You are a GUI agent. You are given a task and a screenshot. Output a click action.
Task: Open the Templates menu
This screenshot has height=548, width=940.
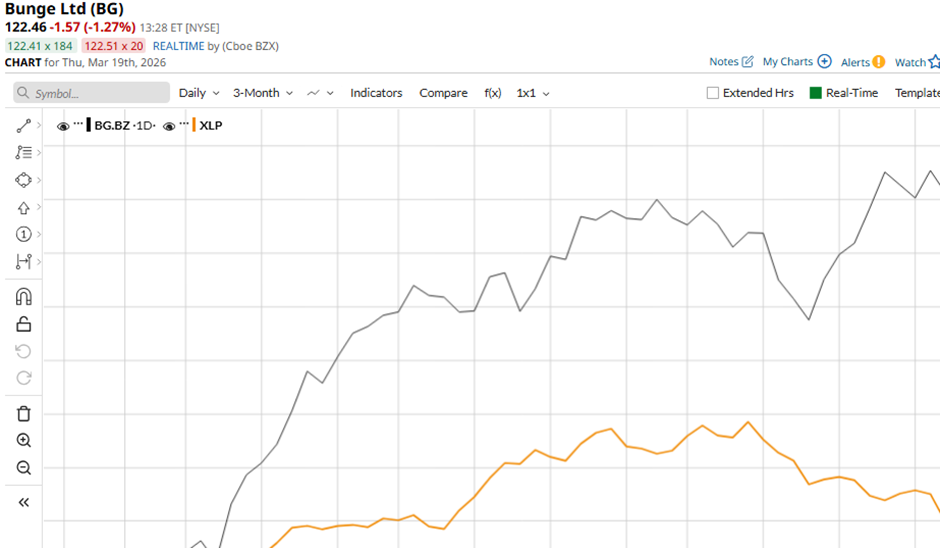tap(917, 93)
